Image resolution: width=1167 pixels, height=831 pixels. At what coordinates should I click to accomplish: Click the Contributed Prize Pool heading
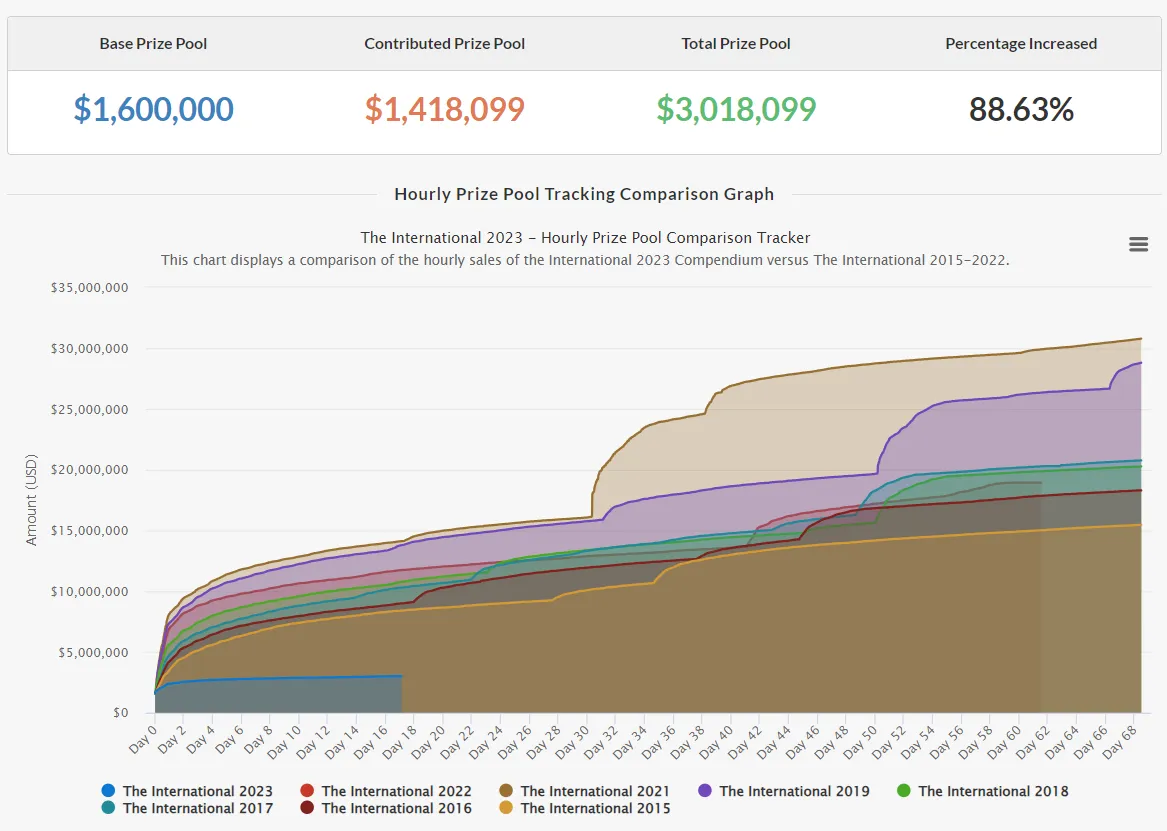tap(444, 44)
